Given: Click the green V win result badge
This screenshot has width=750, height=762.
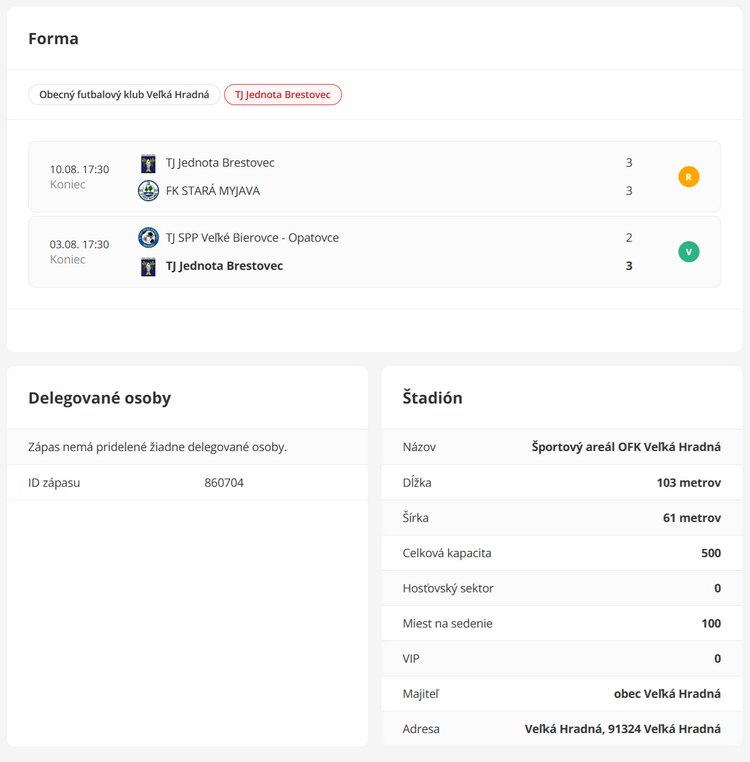Looking at the screenshot, I should tap(688, 252).
